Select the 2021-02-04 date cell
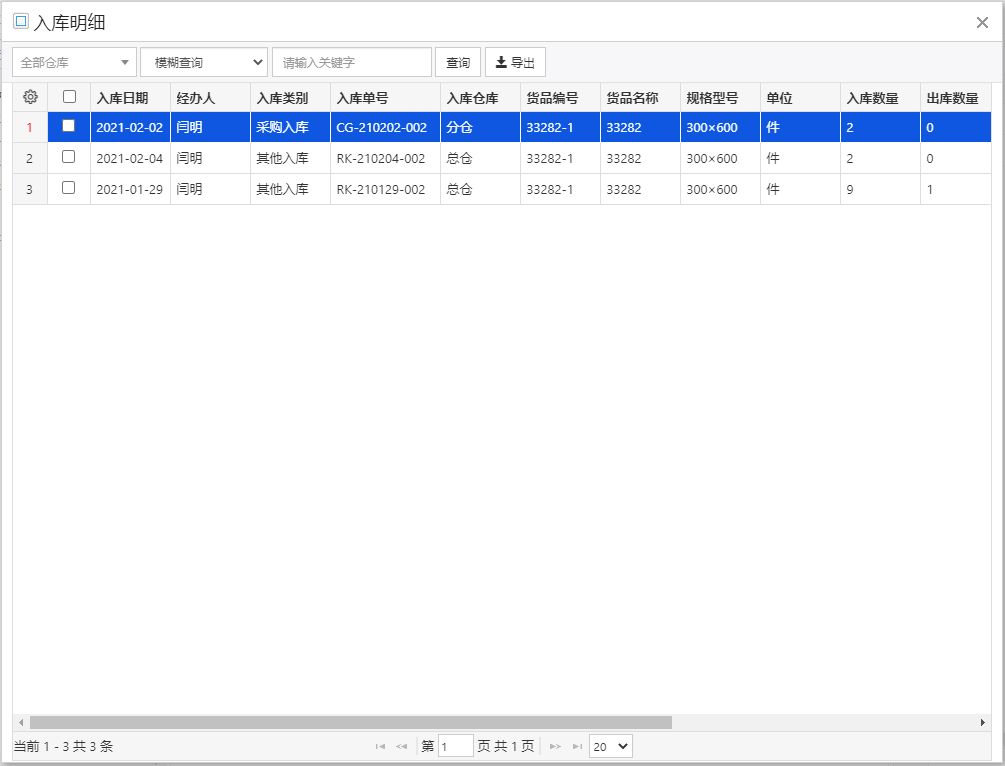The image size is (1005, 766). [130, 158]
